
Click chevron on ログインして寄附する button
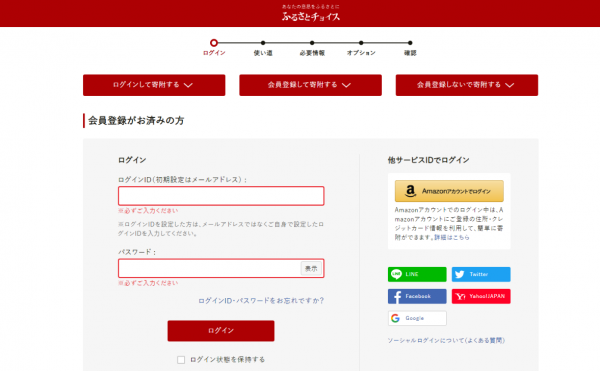click(188, 85)
